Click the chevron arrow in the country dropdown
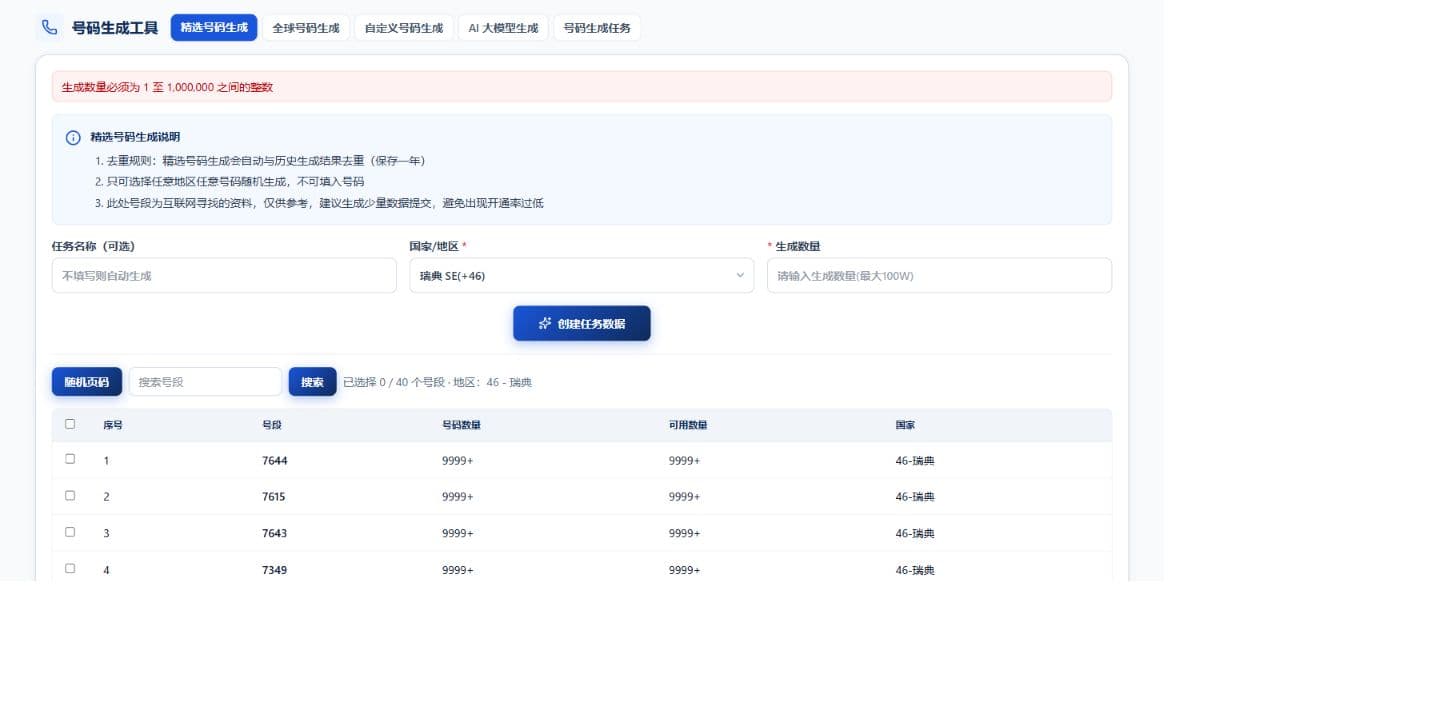1455x726 pixels. point(740,275)
